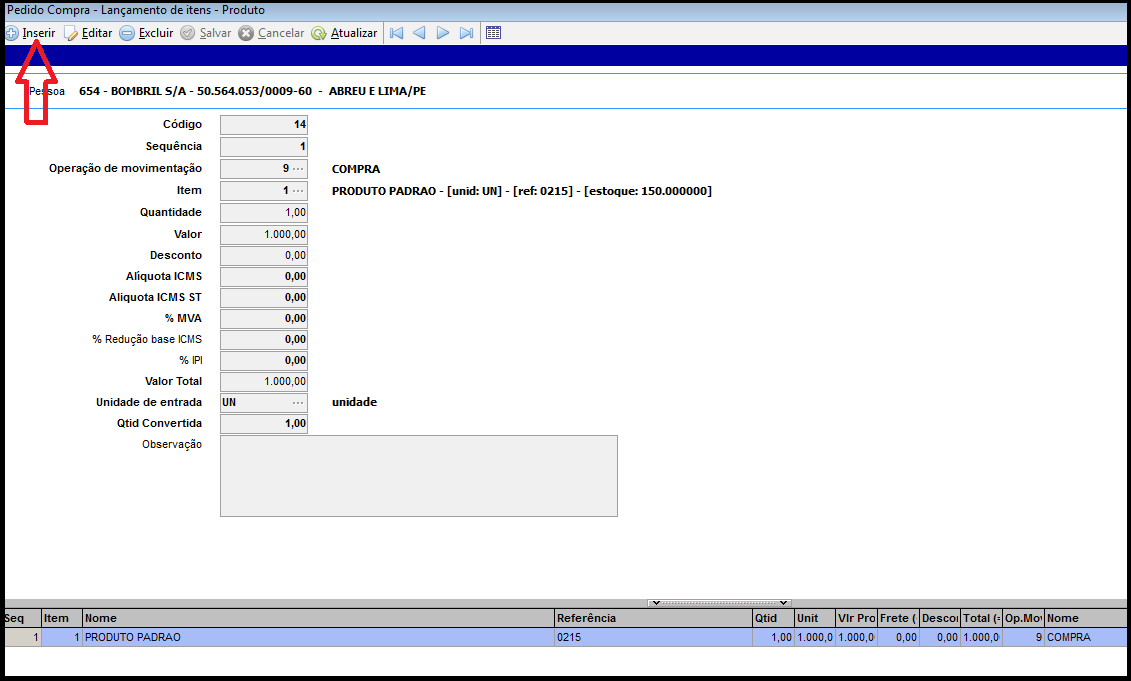Select the PRODUTO PADRAO row in the grid

click(317, 637)
